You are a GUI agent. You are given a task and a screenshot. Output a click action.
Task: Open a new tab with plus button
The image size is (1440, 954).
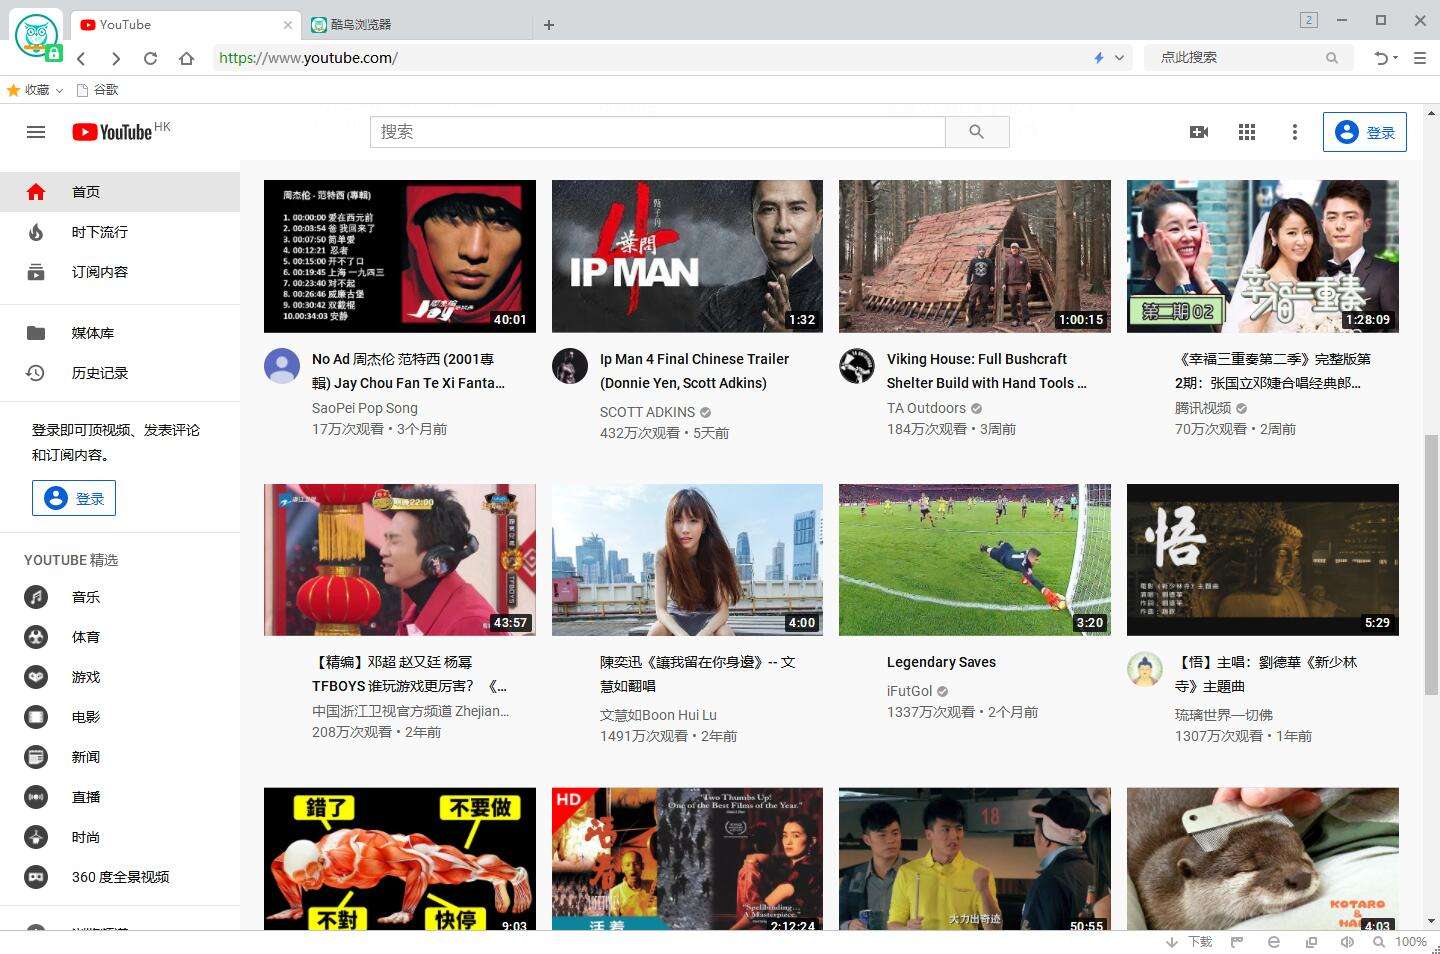click(x=549, y=25)
